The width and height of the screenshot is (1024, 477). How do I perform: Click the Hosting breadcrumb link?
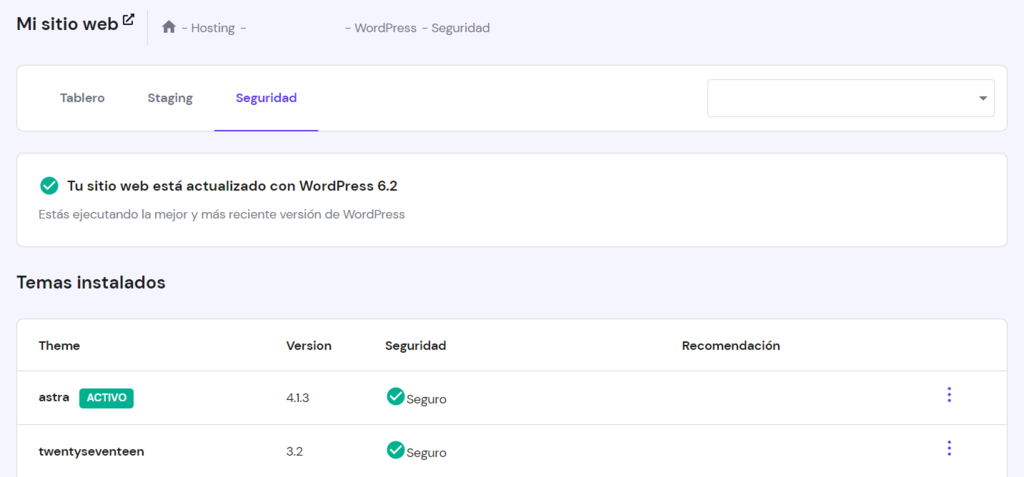pyautogui.click(x=213, y=28)
